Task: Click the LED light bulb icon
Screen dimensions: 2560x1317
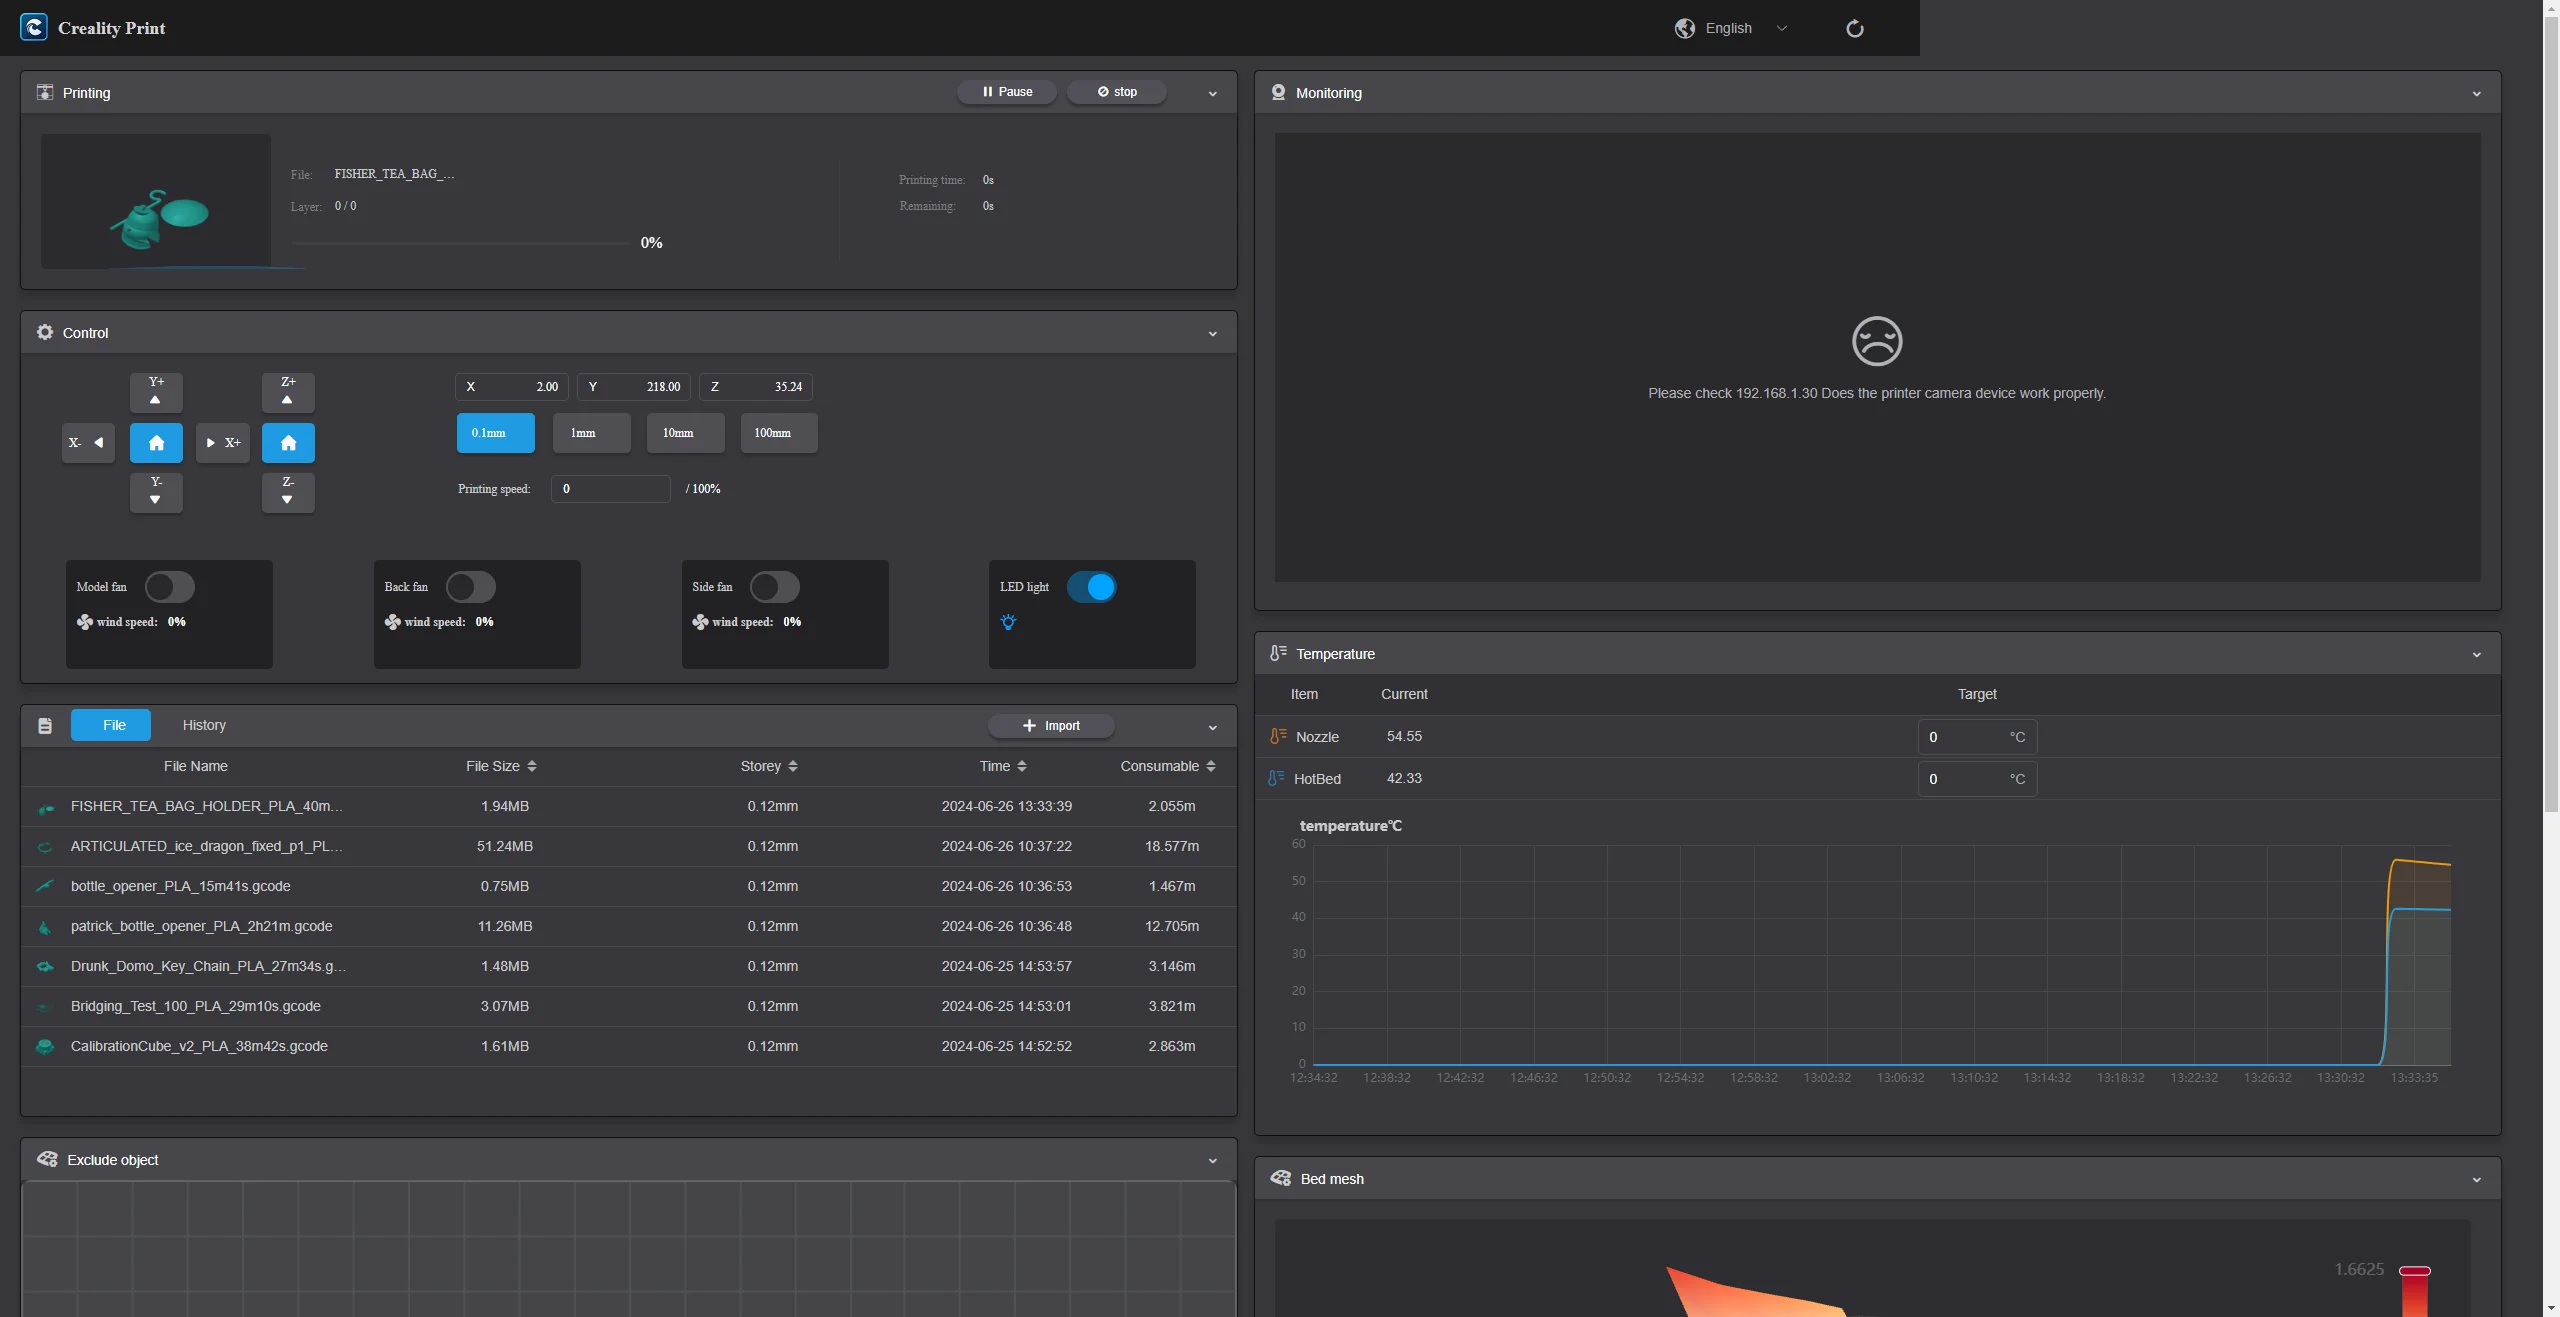Action: pyautogui.click(x=1008, y=622)
